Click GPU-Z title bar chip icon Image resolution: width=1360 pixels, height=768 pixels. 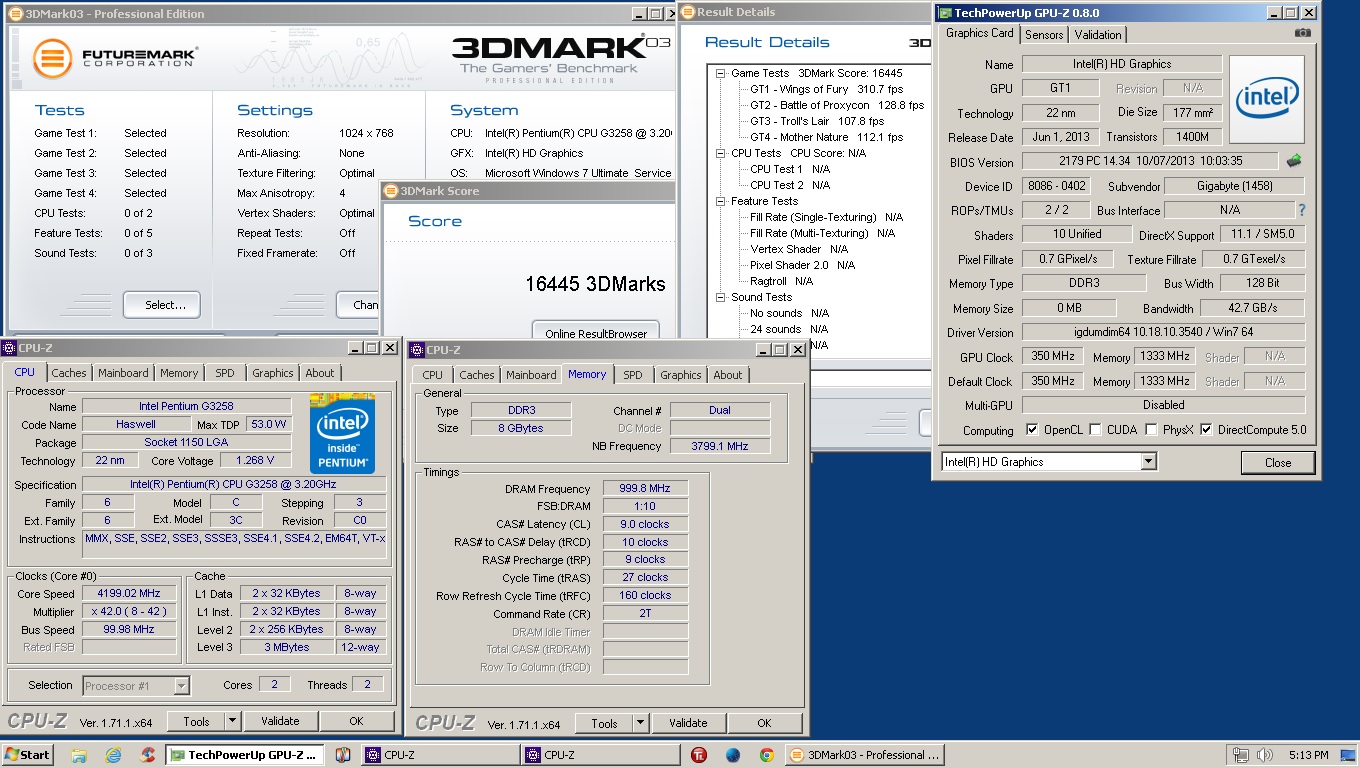tap(944, 13)
